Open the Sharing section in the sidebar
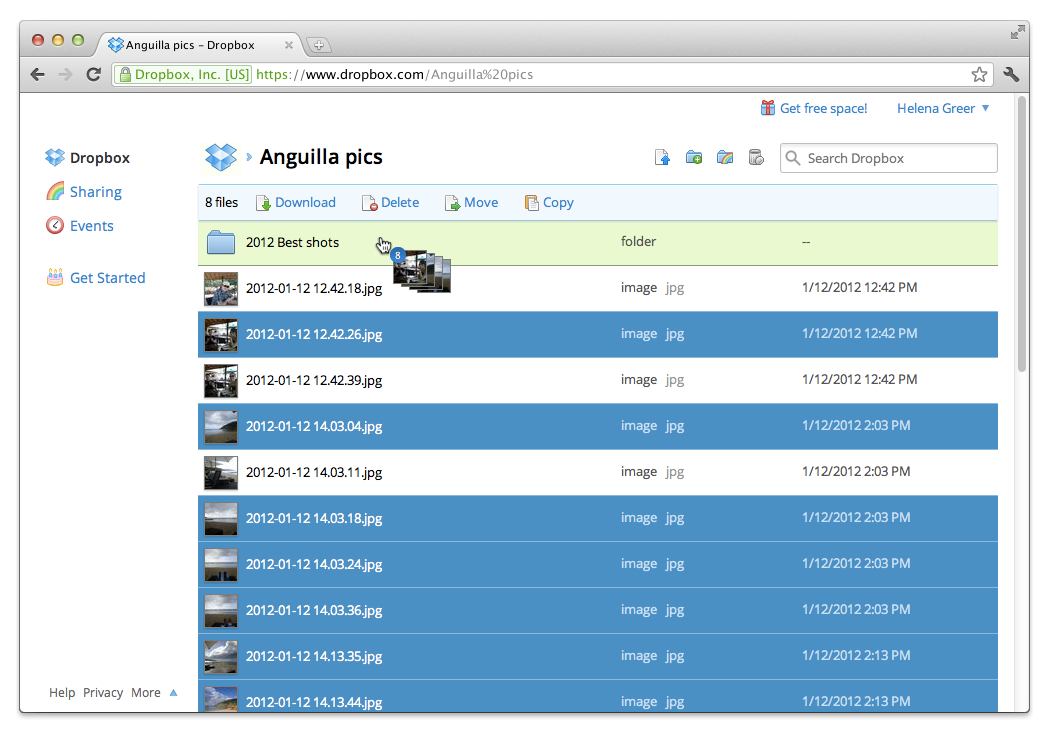 click(95, 192)
